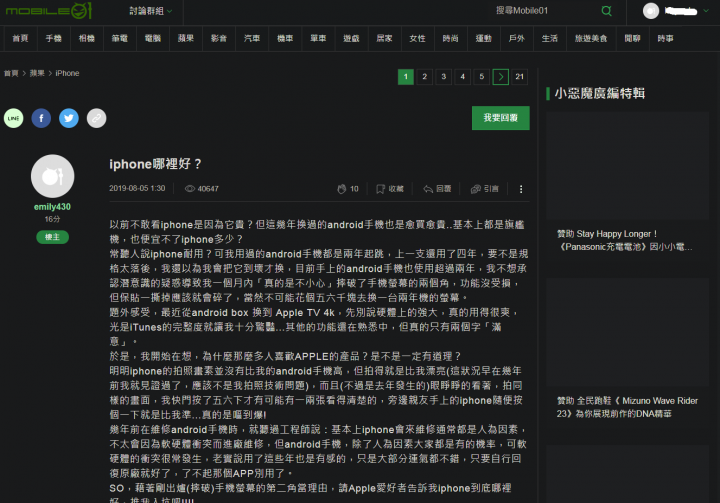This screenshot has width=720, height=503.
Task: Click the green search magnifier icon
Action: 606,11
